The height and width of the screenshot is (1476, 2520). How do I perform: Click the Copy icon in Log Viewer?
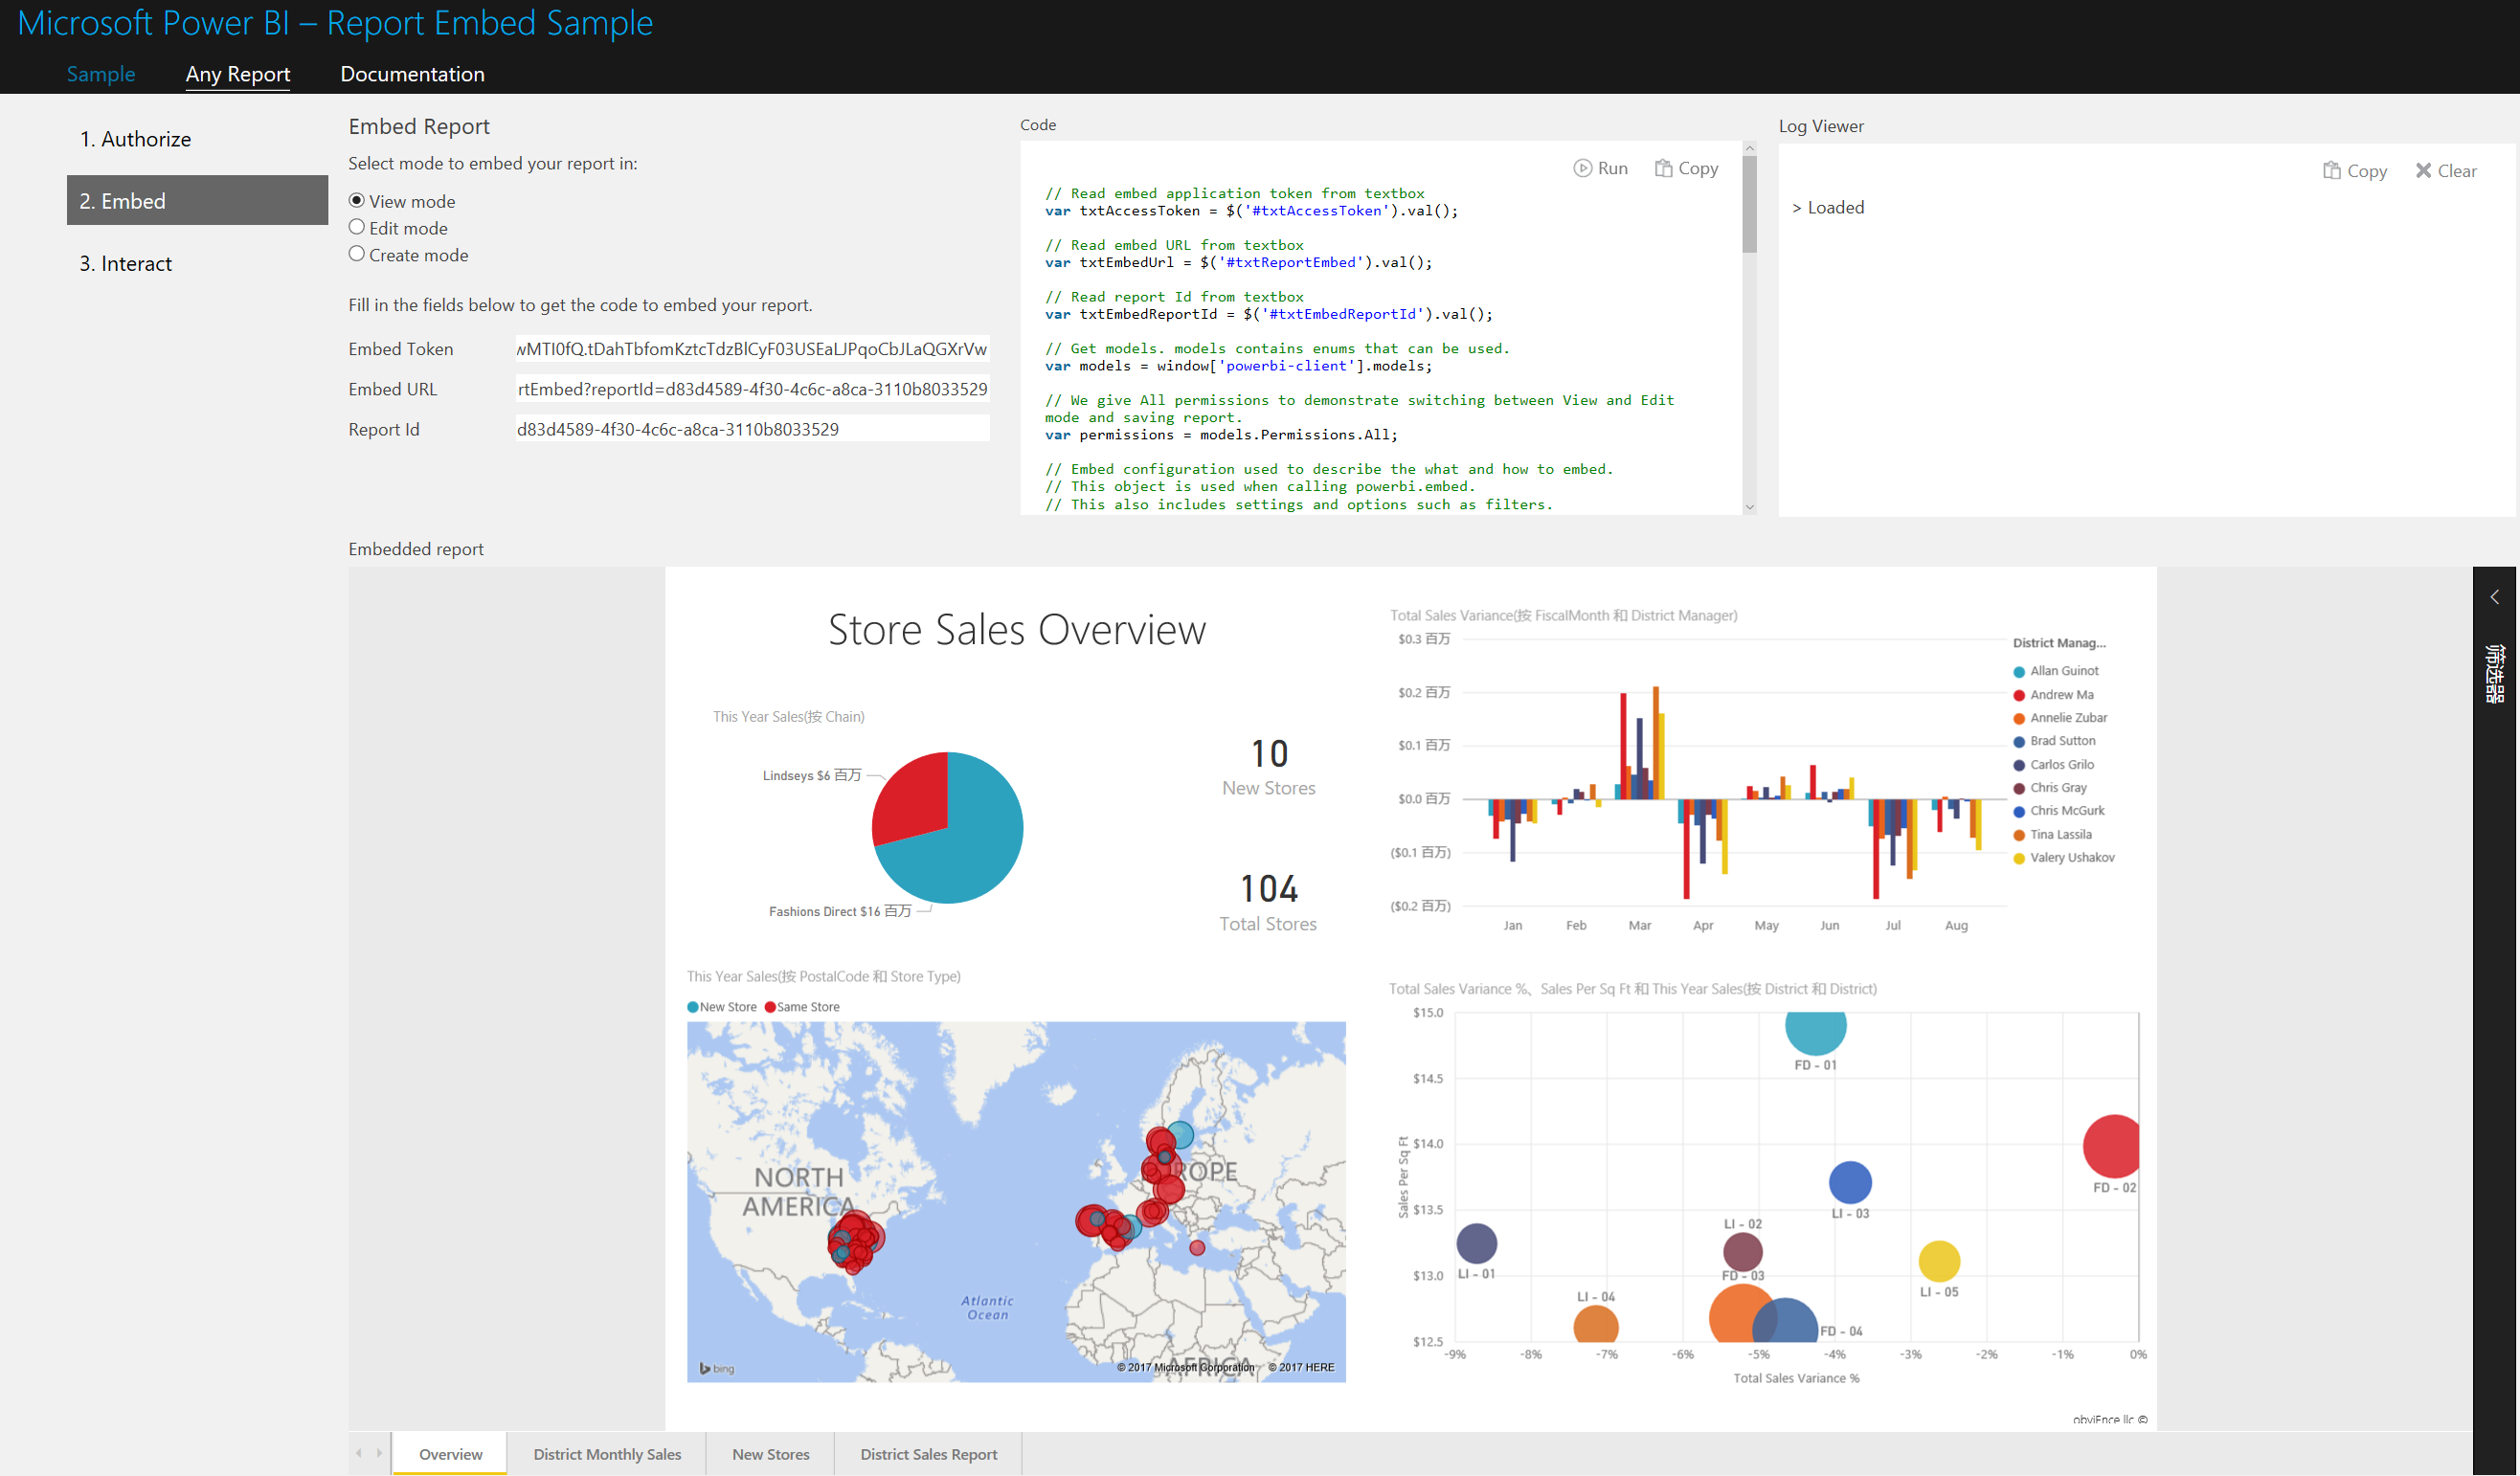click(2331, 170)
